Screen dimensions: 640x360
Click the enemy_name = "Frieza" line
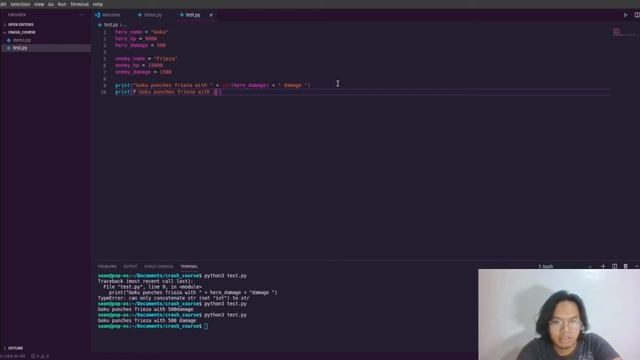tap(146, 59)
